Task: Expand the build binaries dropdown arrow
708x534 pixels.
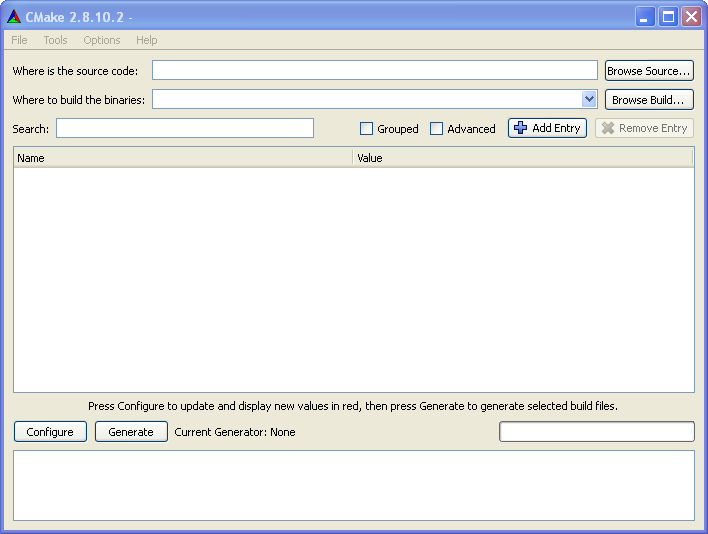Action: click(x=589, y=99)
